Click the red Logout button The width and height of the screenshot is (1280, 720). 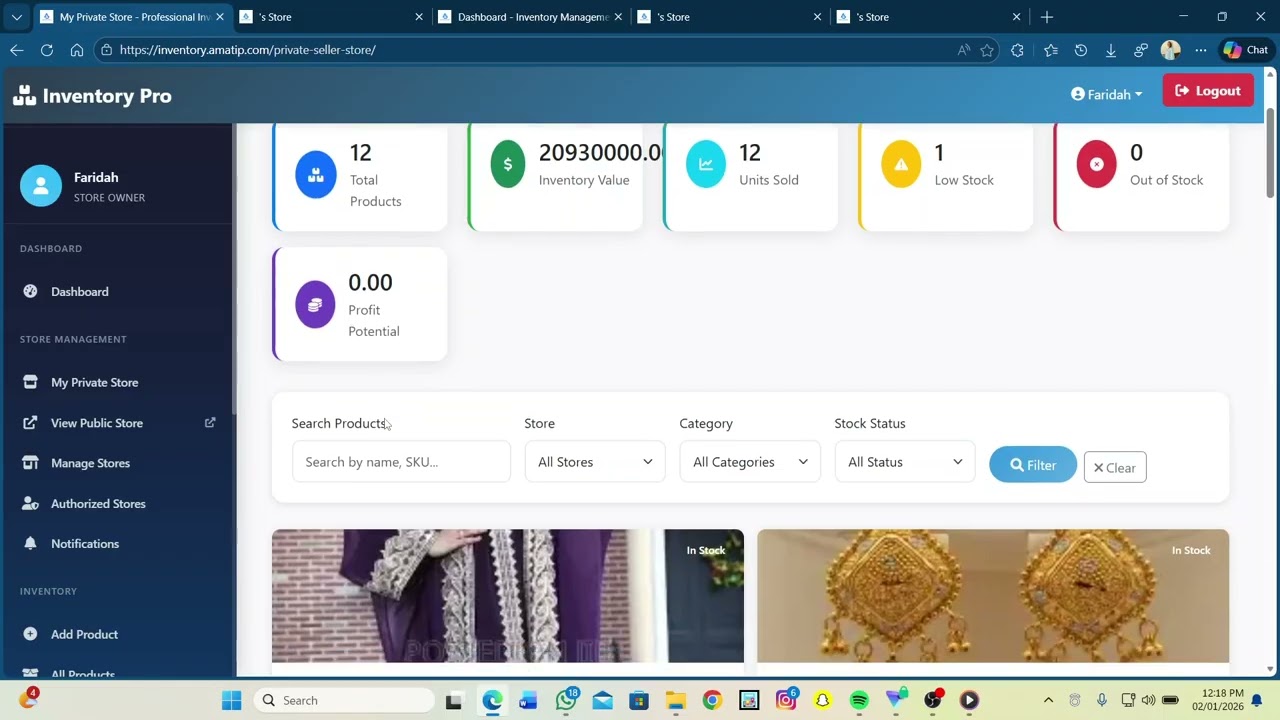(x=1208, y=91)
